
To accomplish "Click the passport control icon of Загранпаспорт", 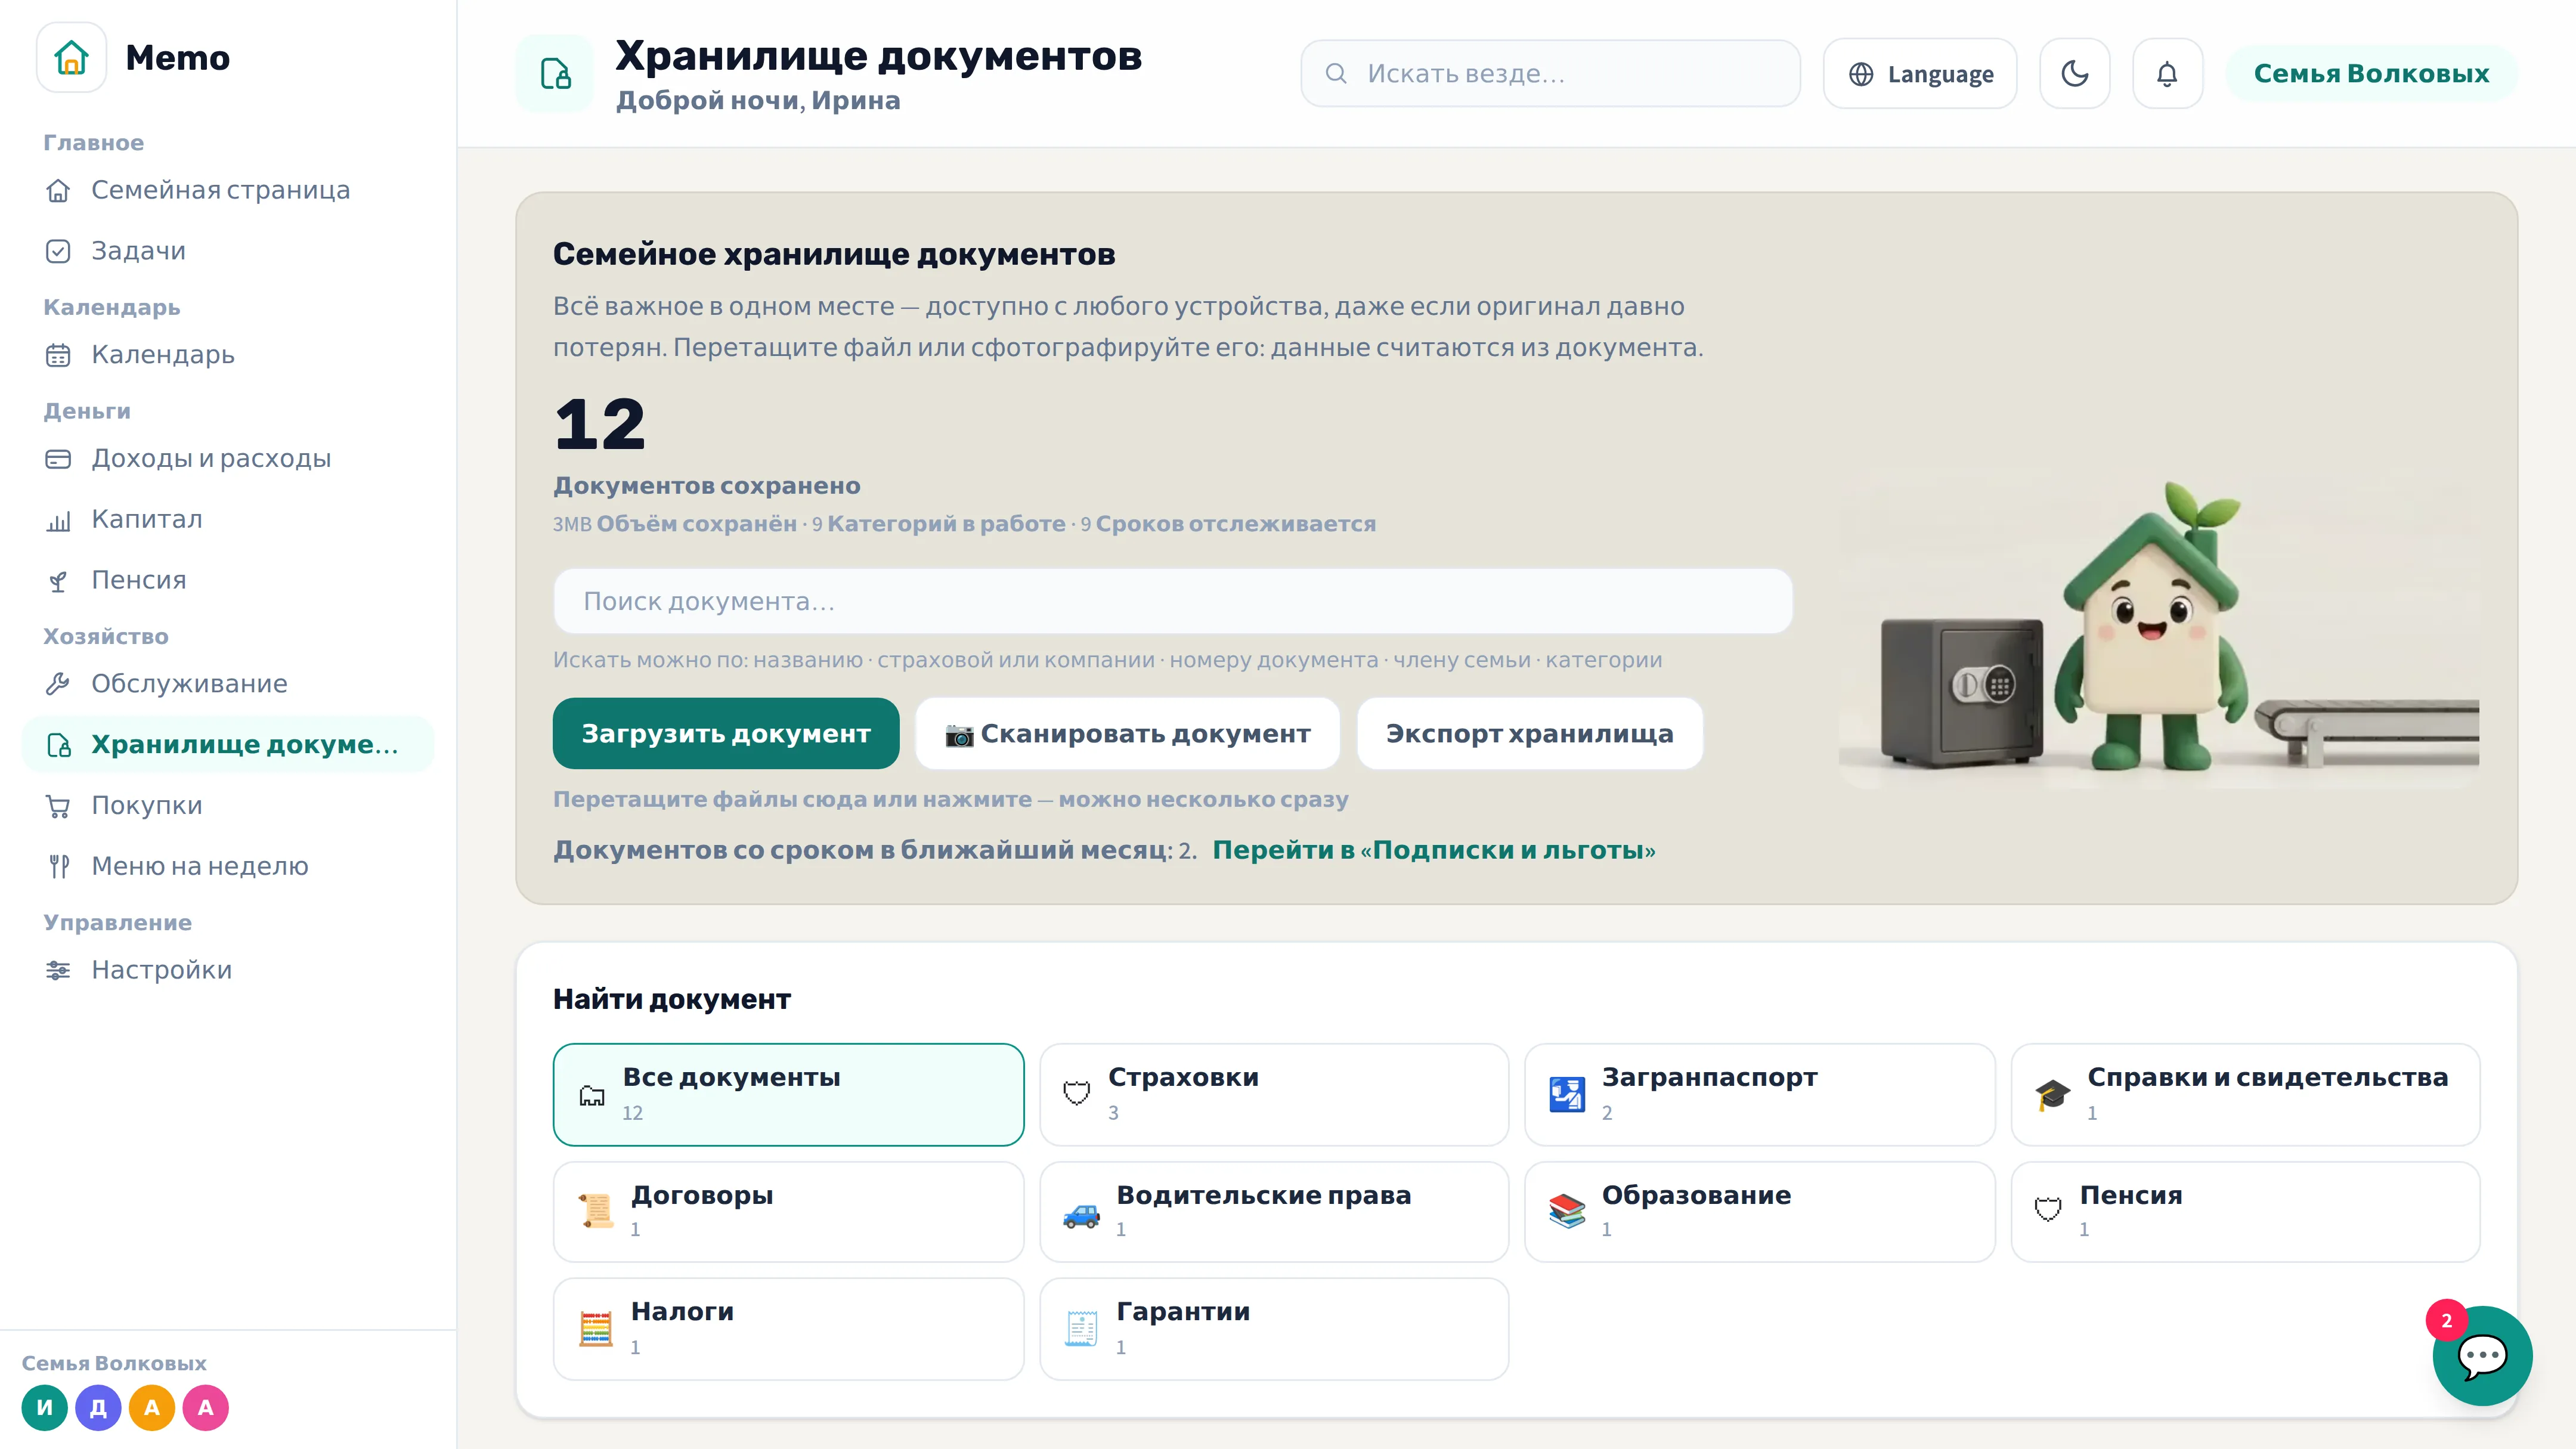I will point(1567,1094).
